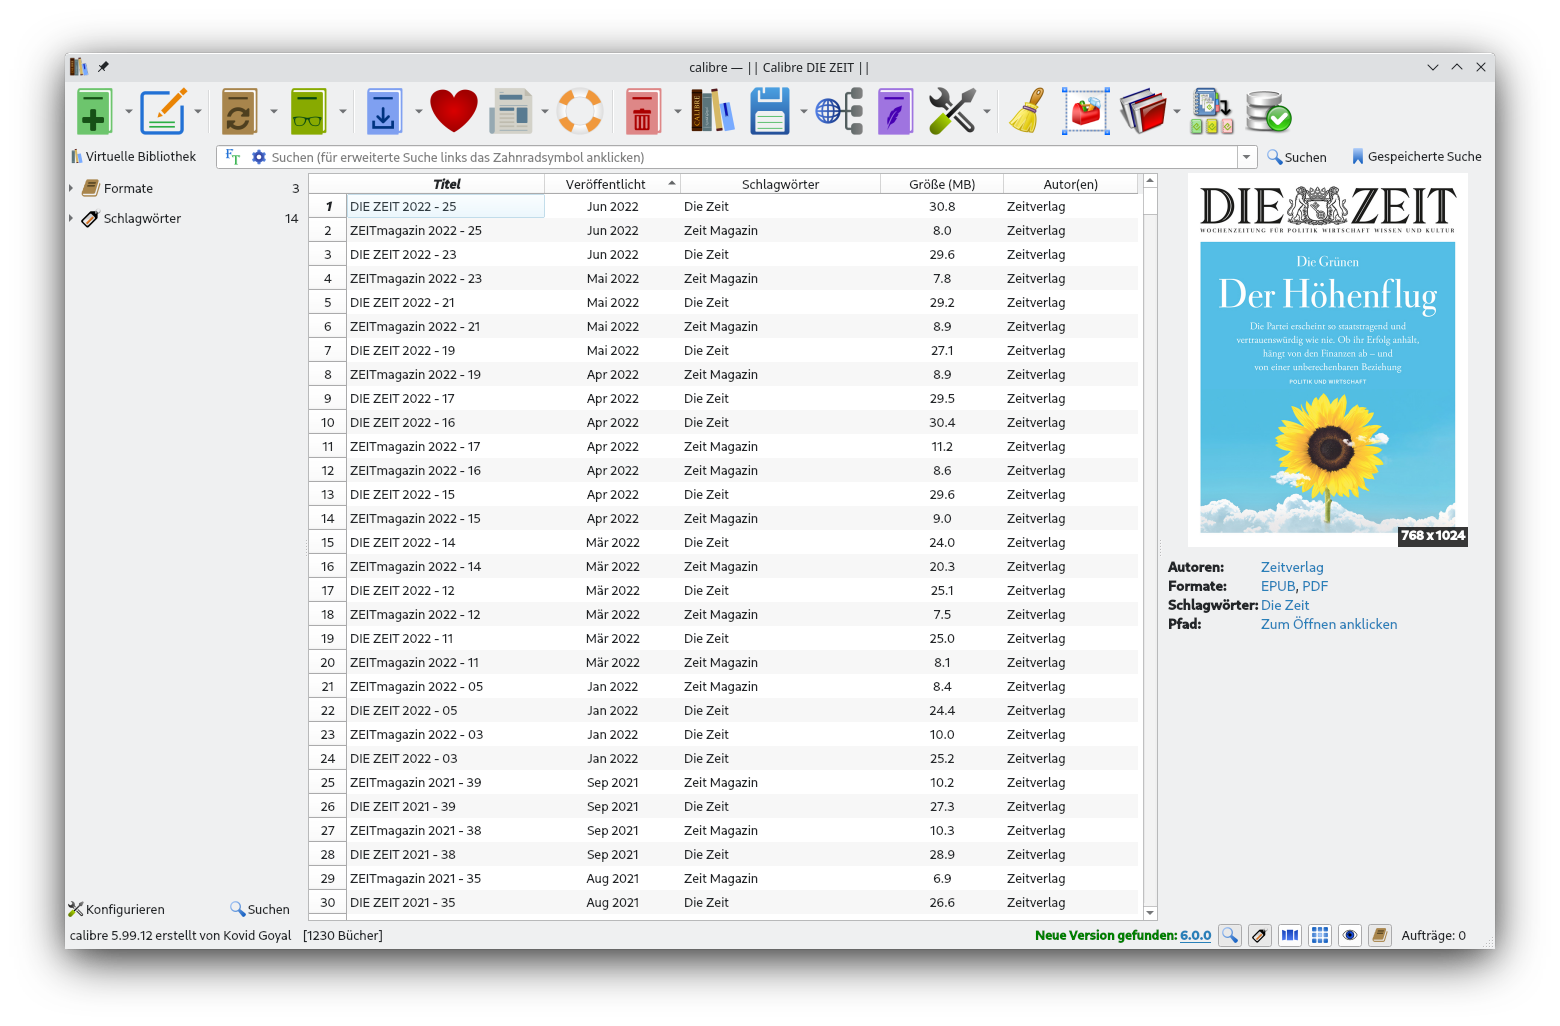This screenshot has height=1026, width=1560.
Task: Click the red stacked books icon
Action: 1143,111
